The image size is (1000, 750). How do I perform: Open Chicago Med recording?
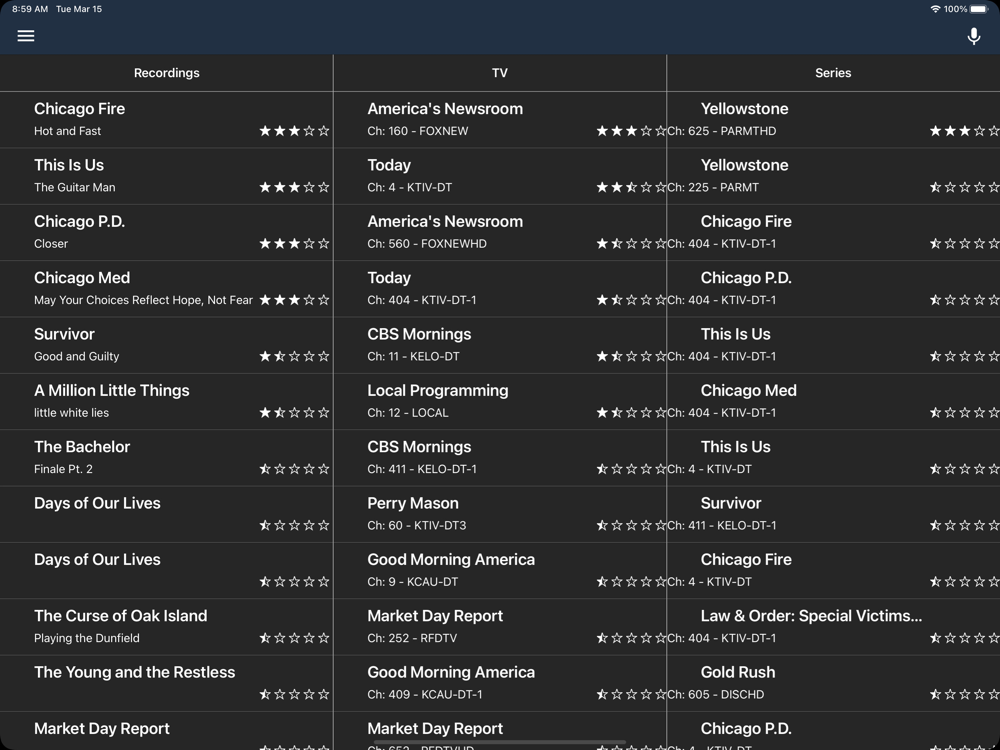tap(166, 288)
